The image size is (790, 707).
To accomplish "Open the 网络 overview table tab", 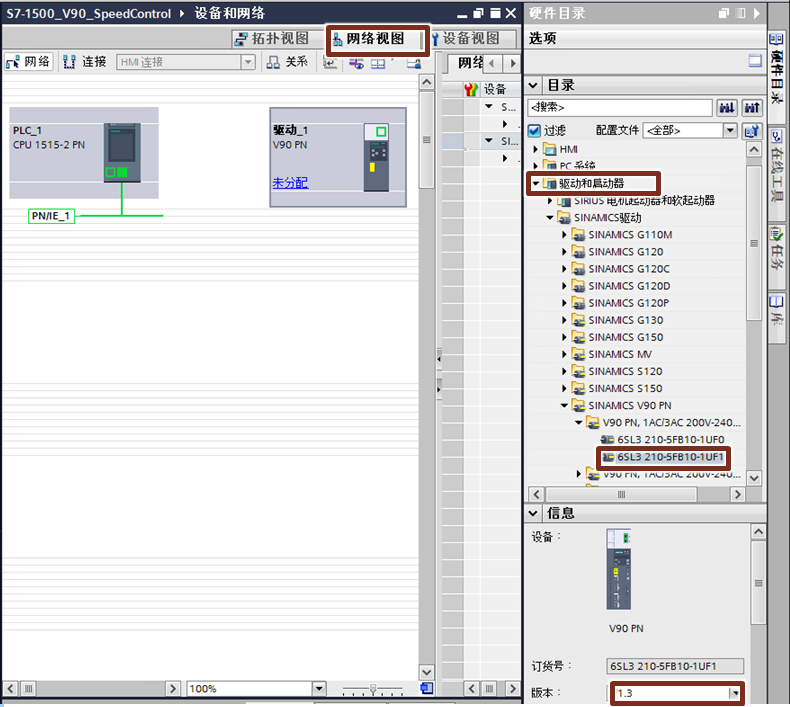I will pyautogui.click(x=467, y=62).
